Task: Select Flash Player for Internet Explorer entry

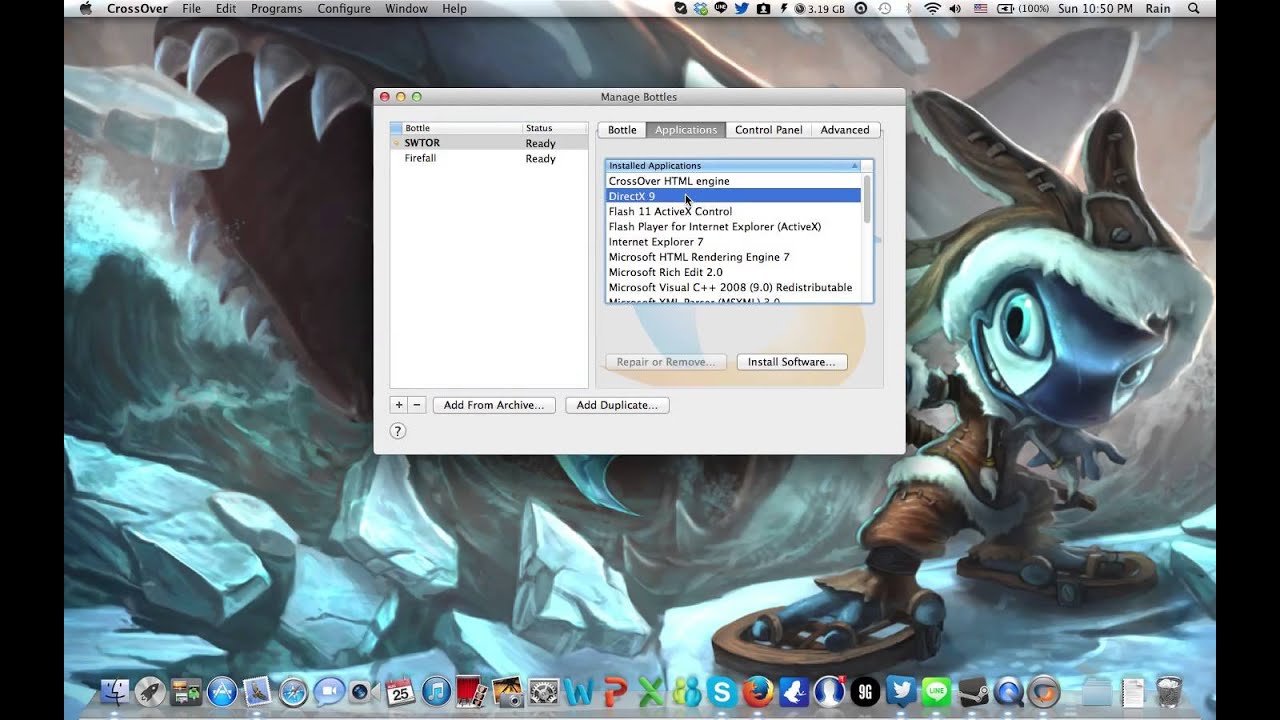Action: [x=734, y=226]
